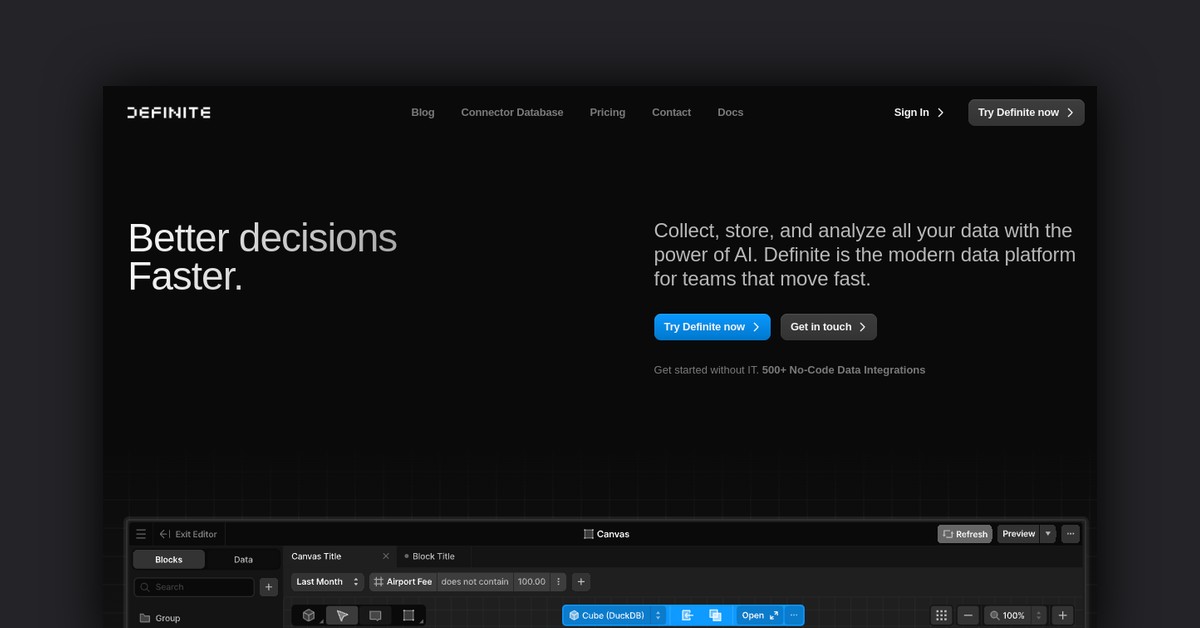
Task: Switch to the Block Title tab
Action: (x=432, y=556)
